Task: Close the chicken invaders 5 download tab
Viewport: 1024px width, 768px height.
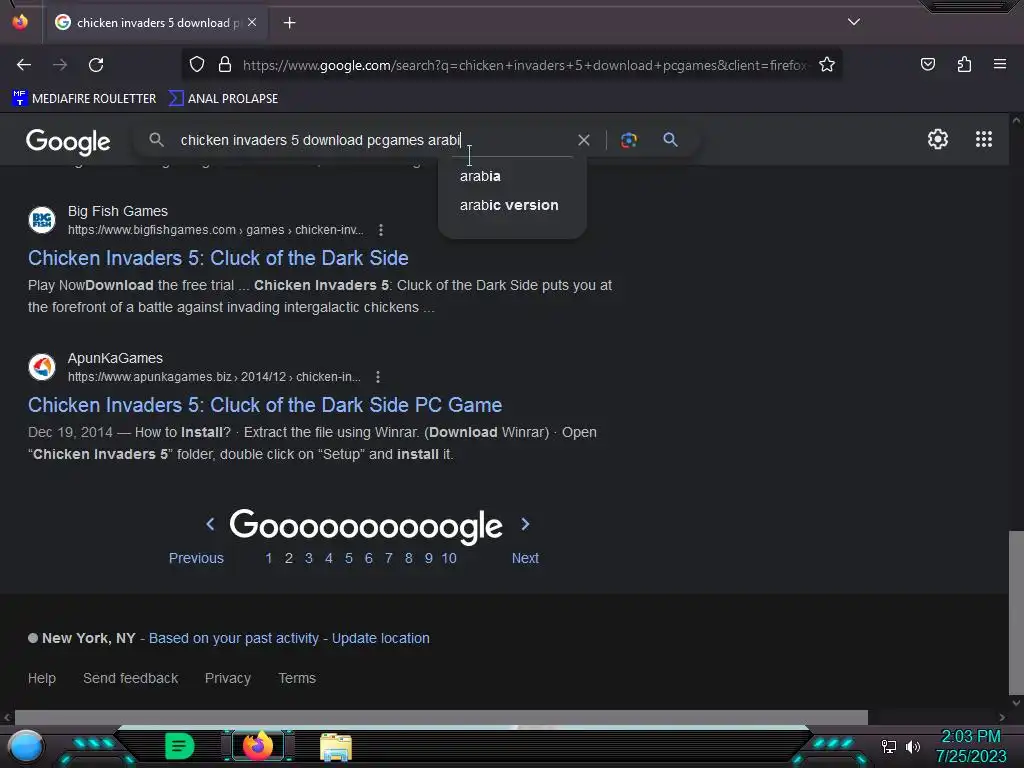Action: coord(252,22)
